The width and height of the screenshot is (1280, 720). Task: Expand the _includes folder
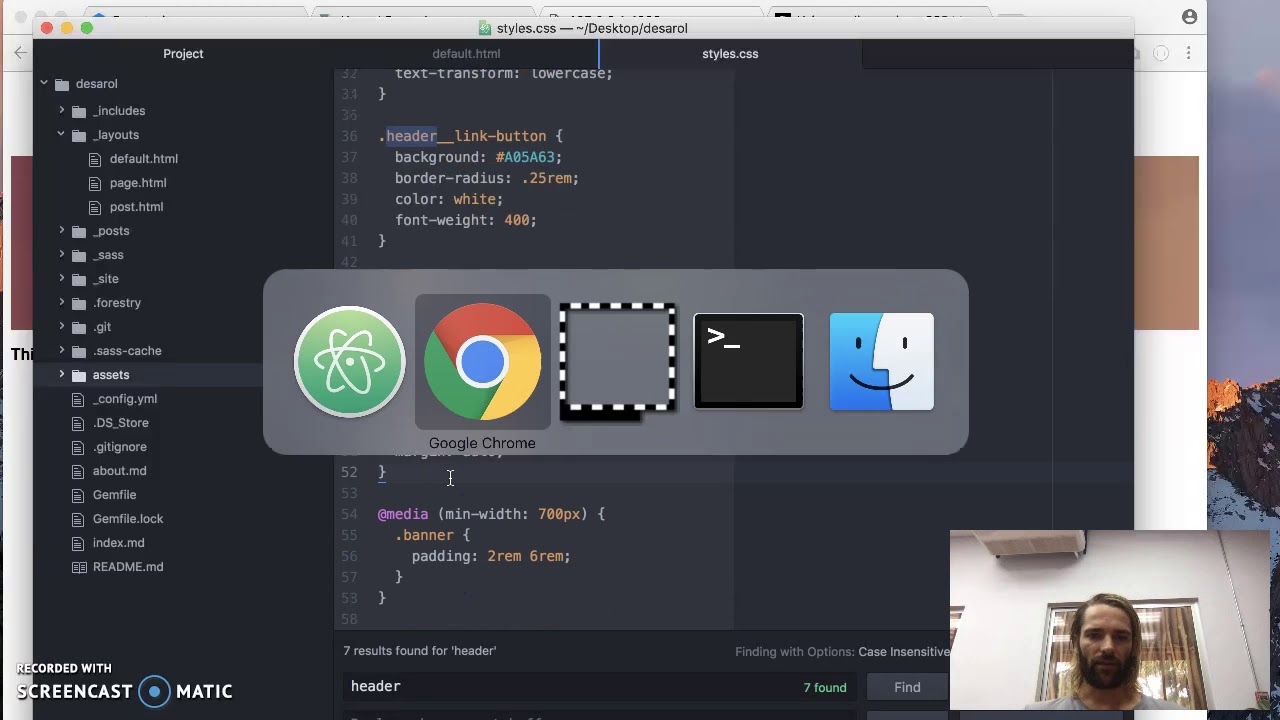coord(62,111)
